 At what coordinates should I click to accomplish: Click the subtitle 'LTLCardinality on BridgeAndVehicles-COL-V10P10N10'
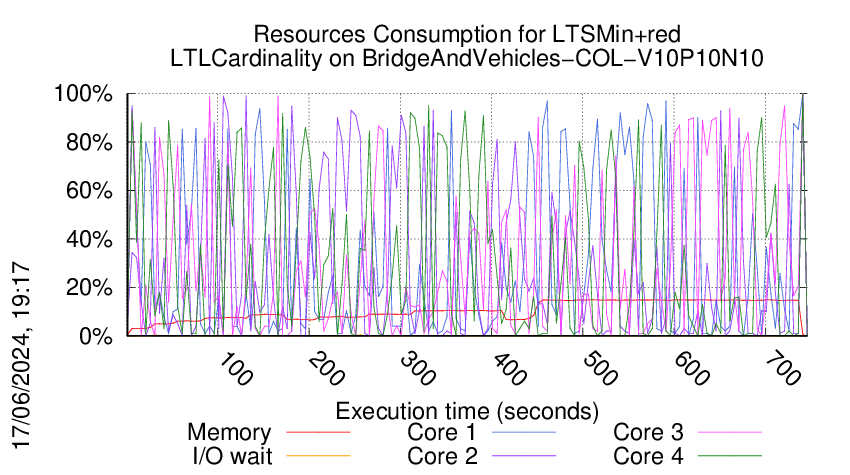(x=467, y=59)
